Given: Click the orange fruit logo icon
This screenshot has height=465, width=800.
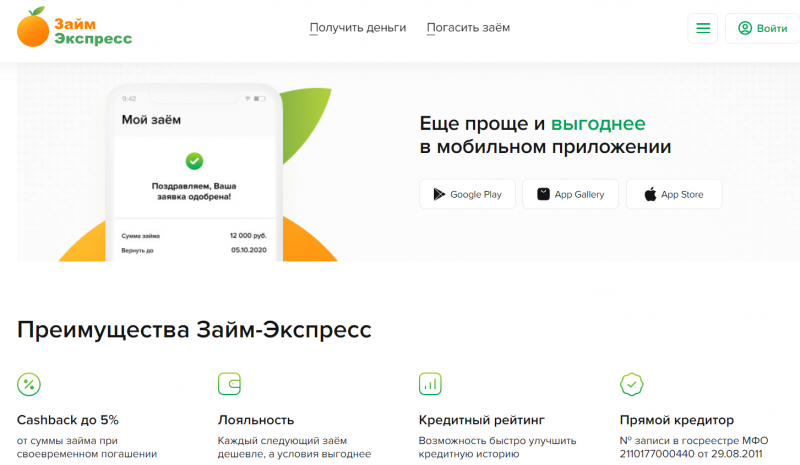Looking at the screenshot, I should (x=33, y=27).
